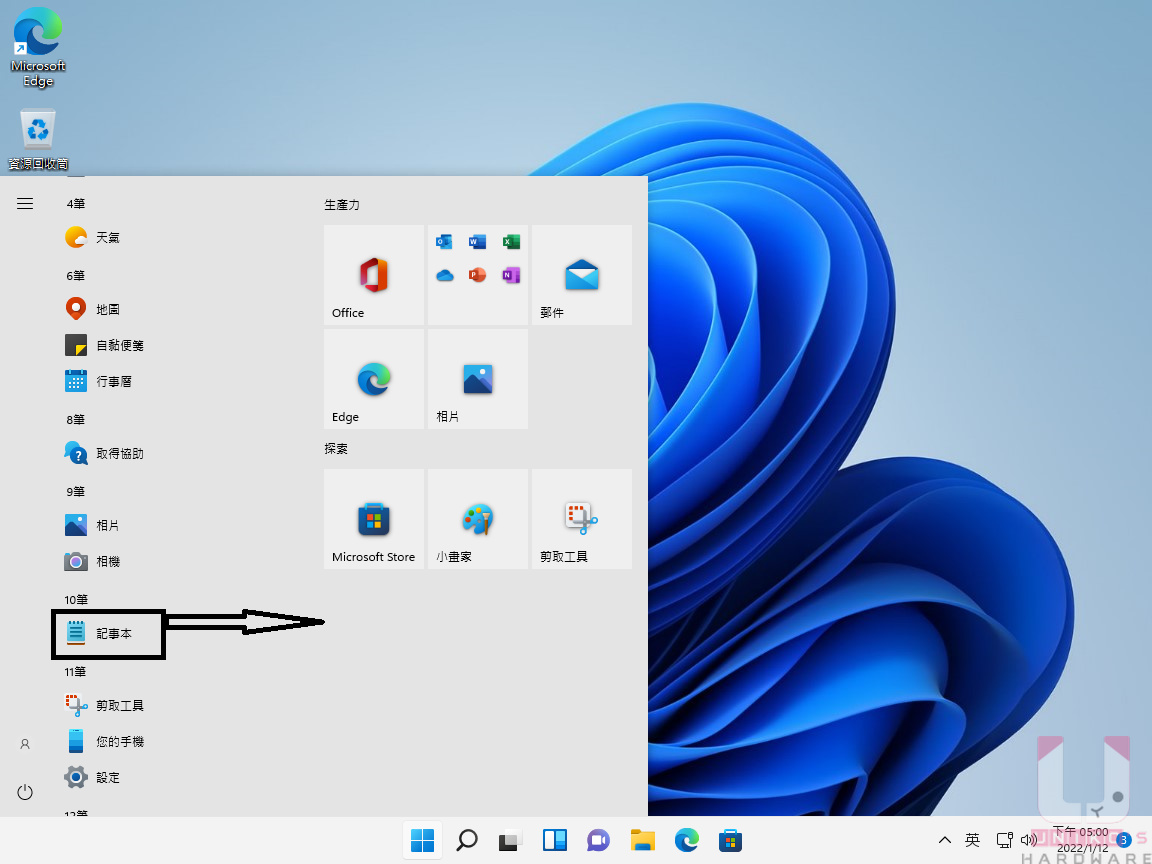Launch 您的手機 Your Phone
Screen dimensions: 1152x864
[x=104, y=741]
